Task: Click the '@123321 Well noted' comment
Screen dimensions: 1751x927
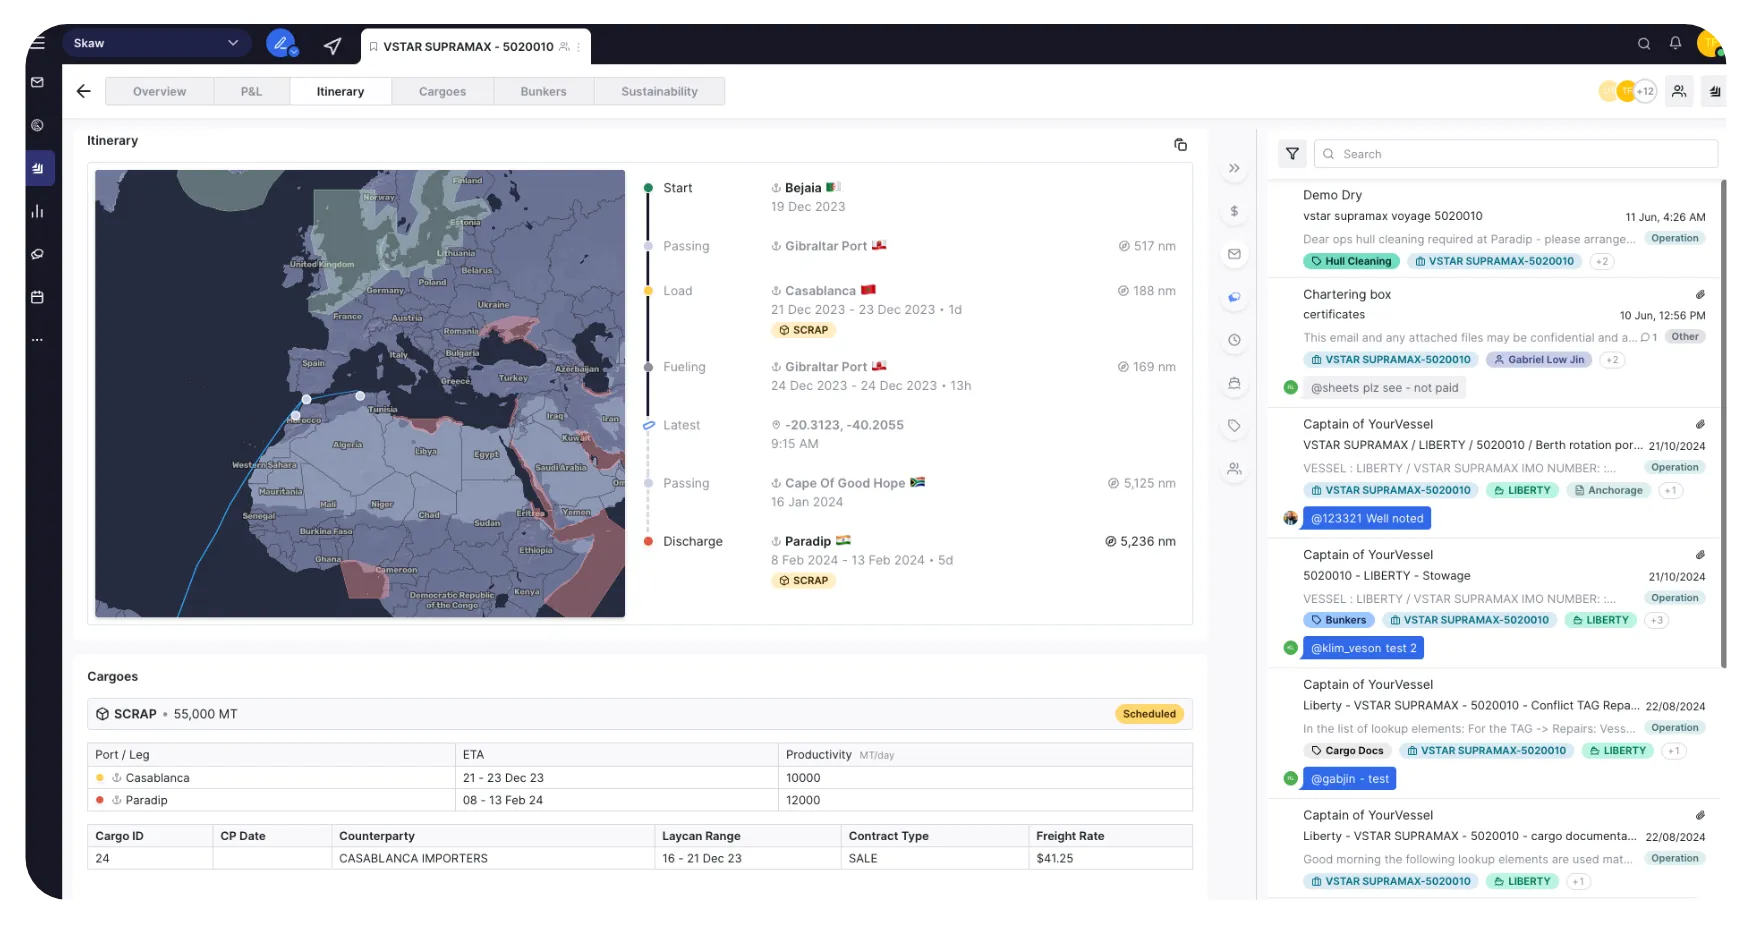Action: click(1366, 518)
